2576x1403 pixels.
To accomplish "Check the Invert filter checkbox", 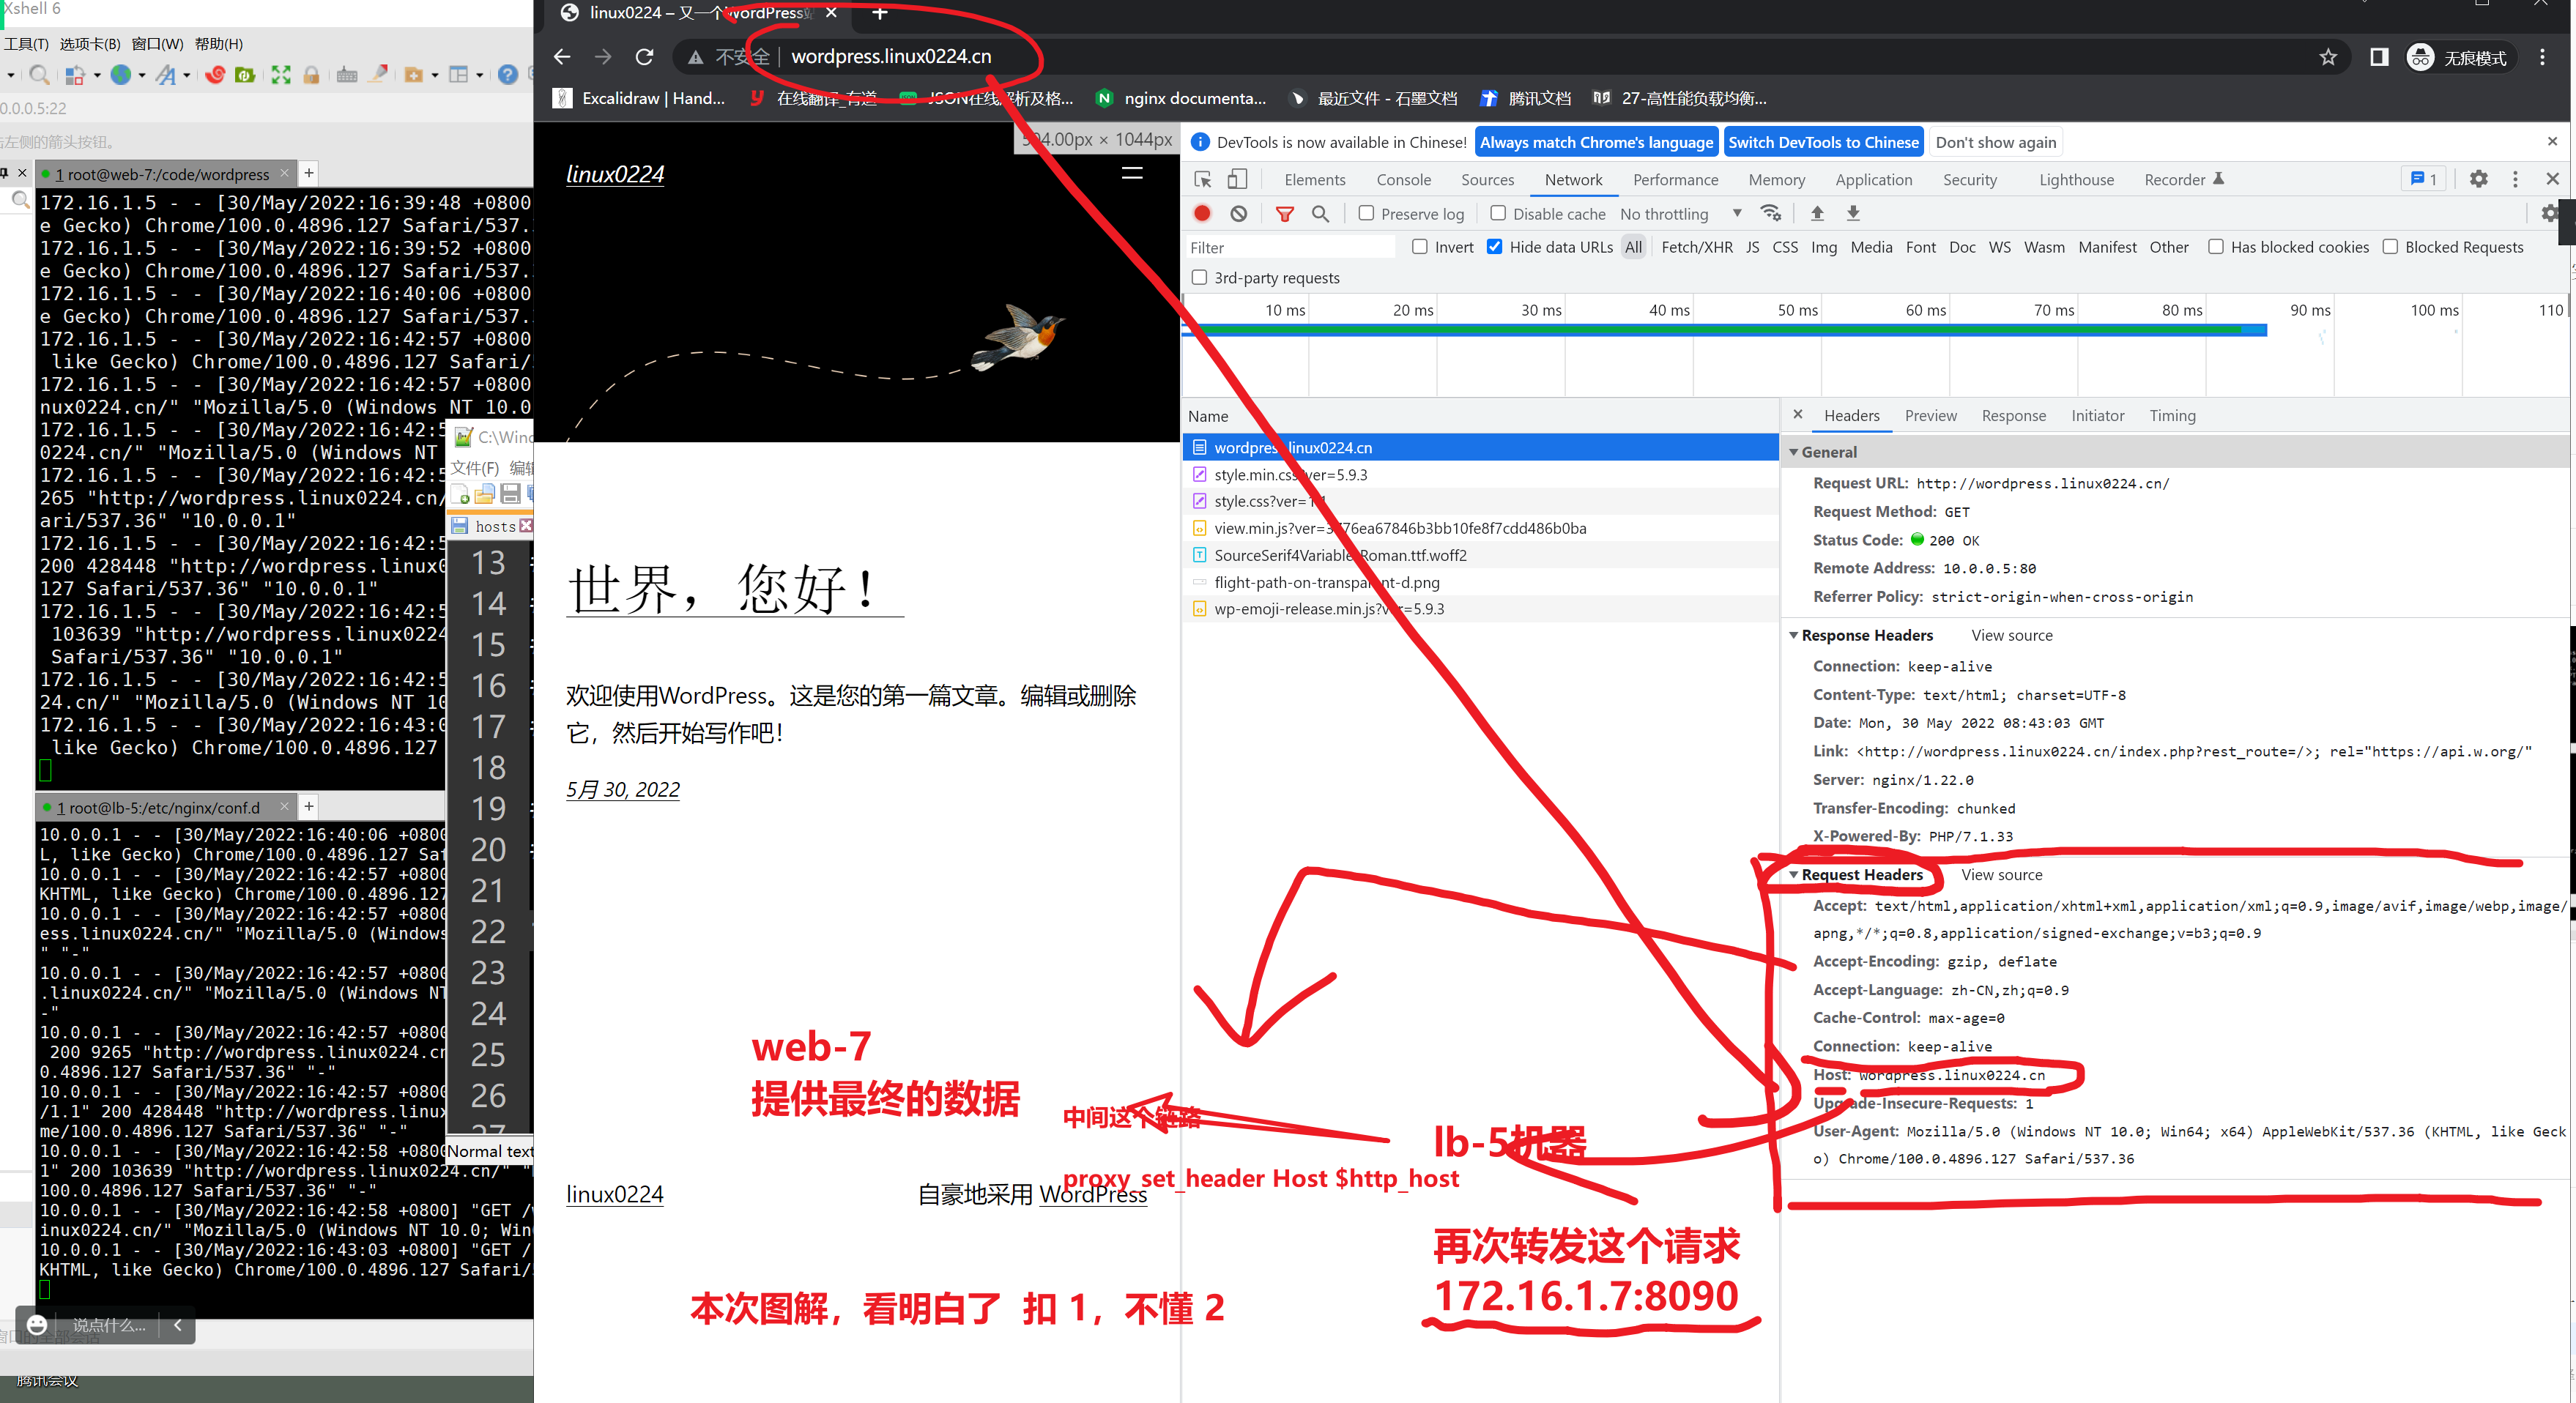I will (x=1420, y=247).
